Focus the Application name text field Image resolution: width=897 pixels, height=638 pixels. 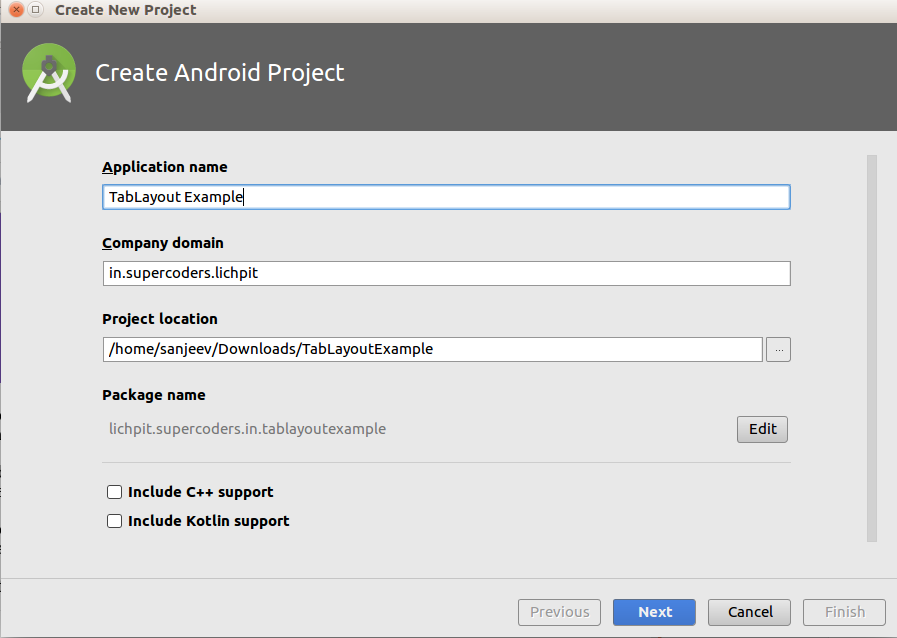tap(446, 197)
